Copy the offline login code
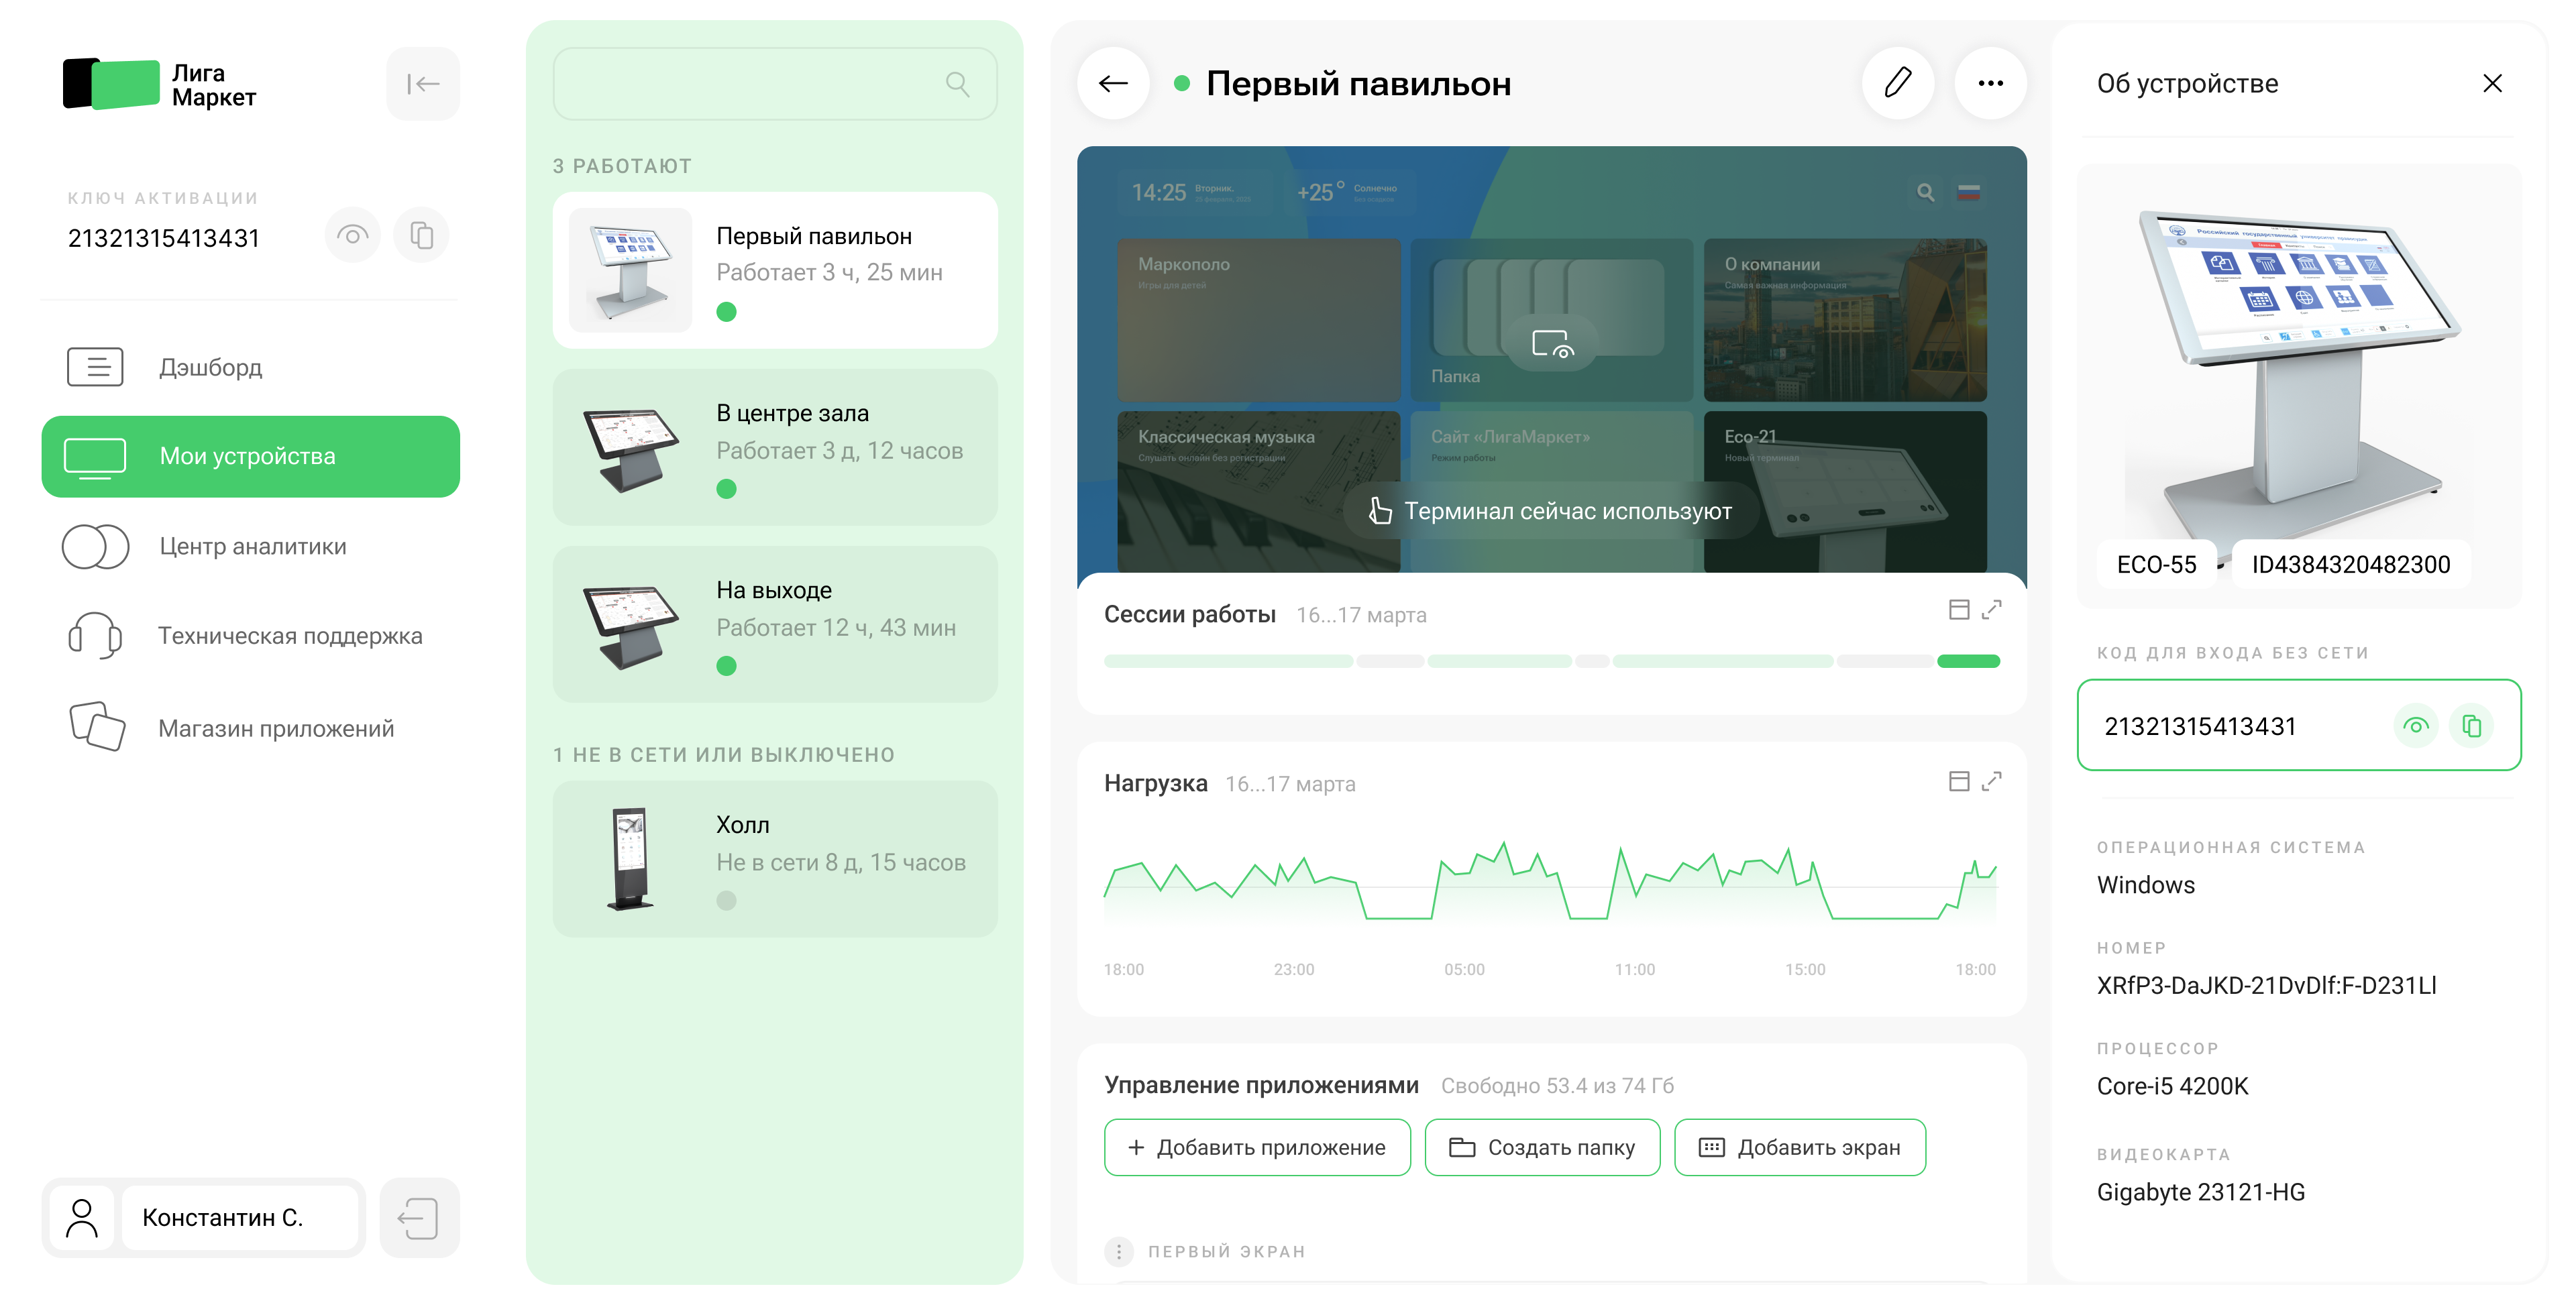Screen dimensions: 2576x1305 2472,726
